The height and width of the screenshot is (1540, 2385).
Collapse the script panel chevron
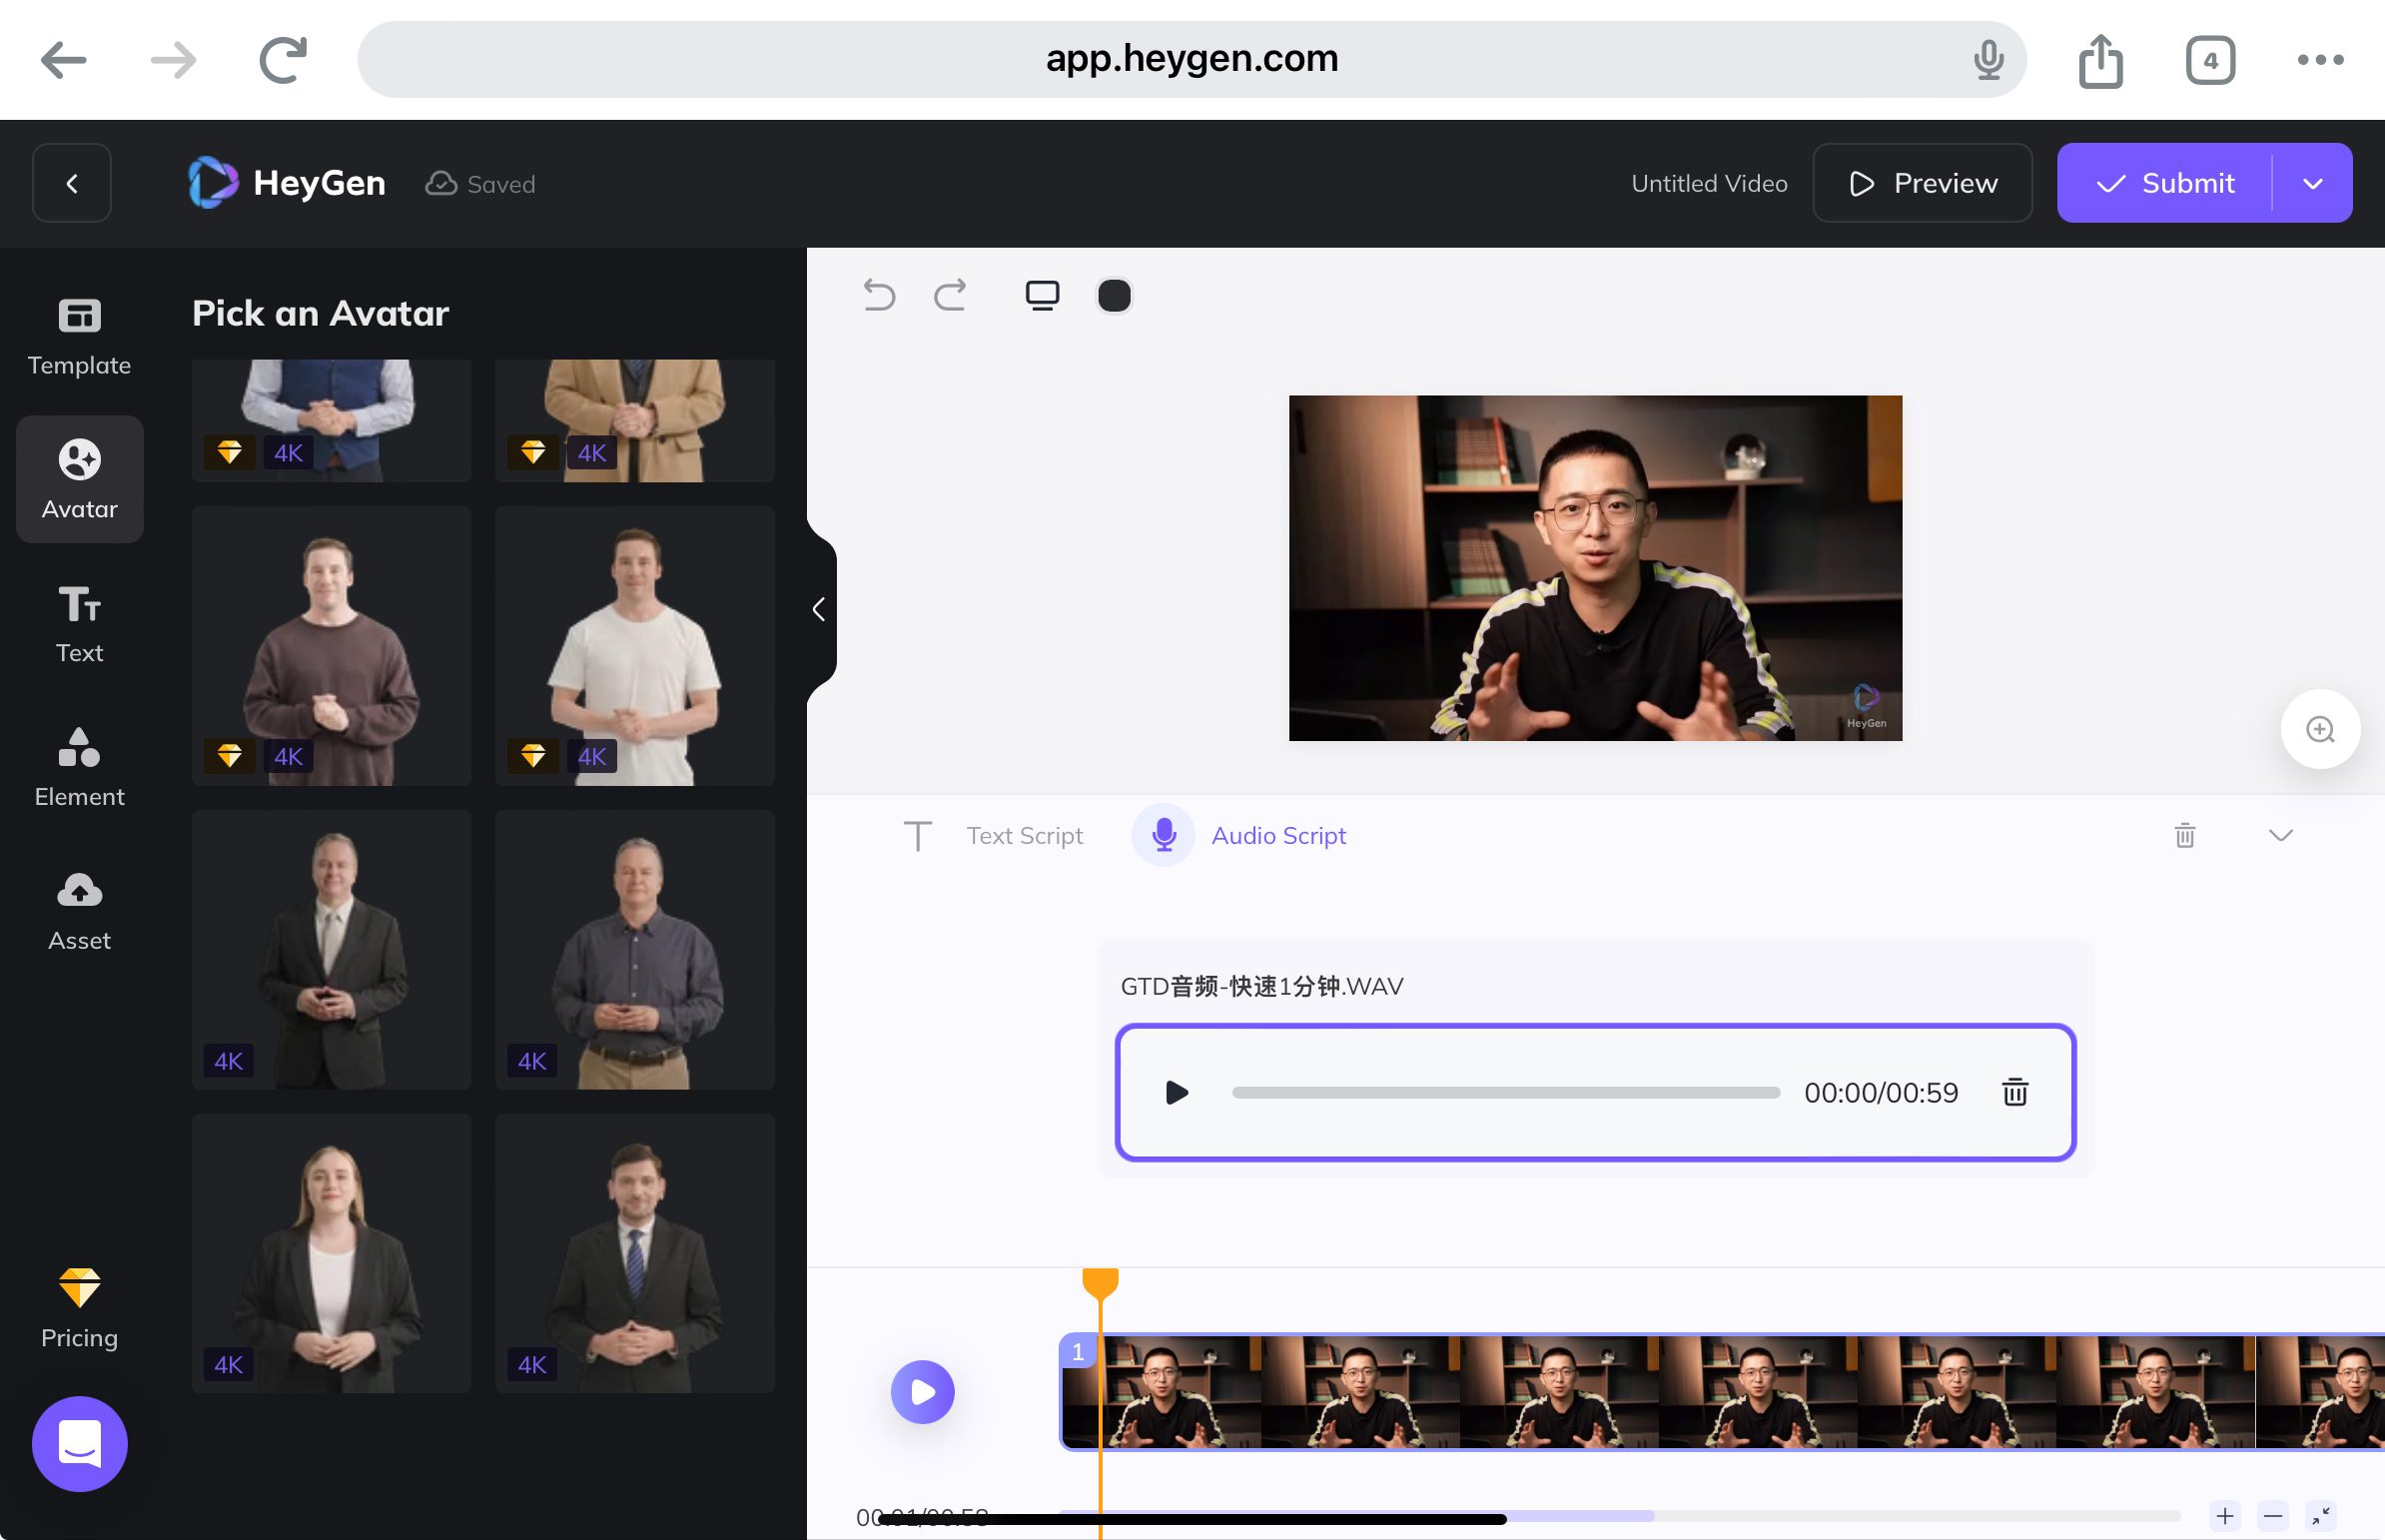pos(2280,836)
